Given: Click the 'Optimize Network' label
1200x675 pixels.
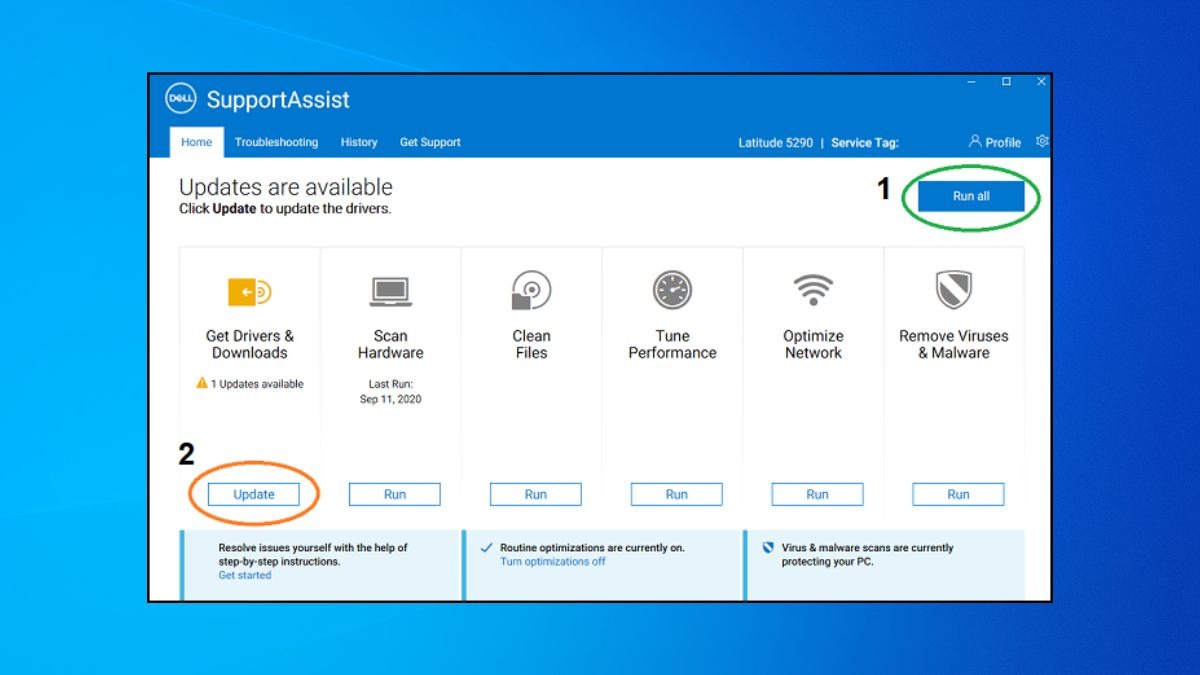Looking at the screenshot, I should [x=813, y=344].
